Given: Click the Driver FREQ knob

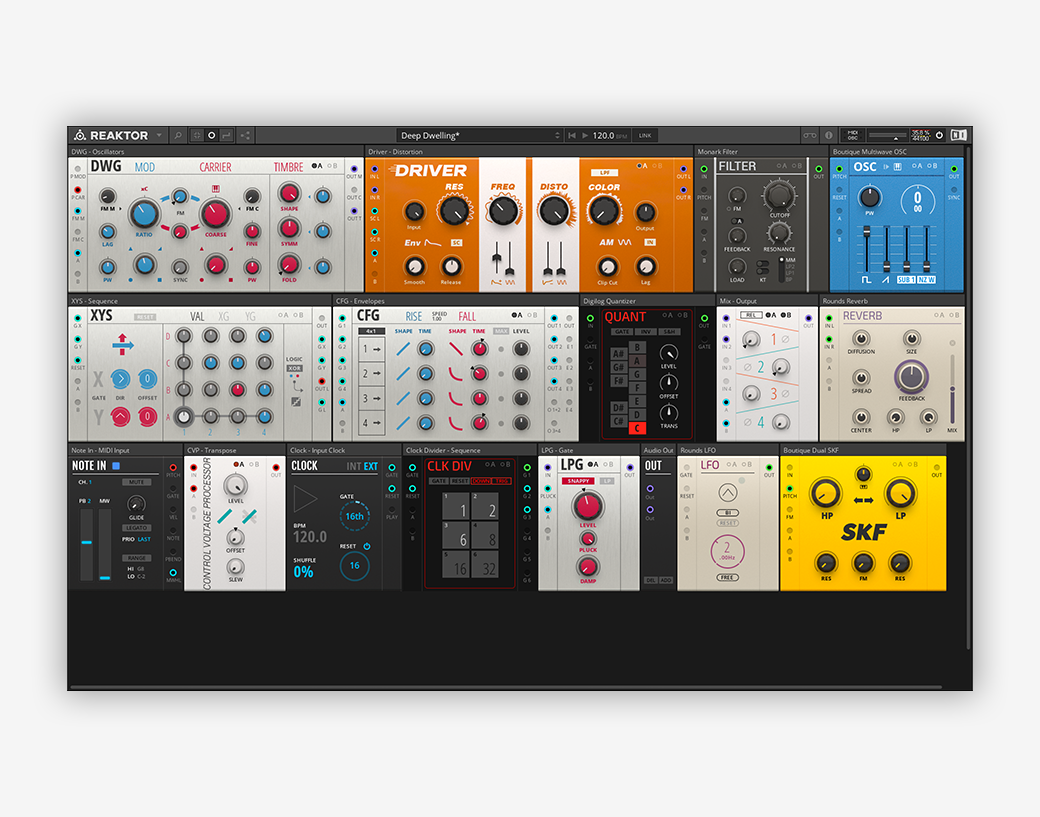Looking at the screenshot, I should pos(503,211).
